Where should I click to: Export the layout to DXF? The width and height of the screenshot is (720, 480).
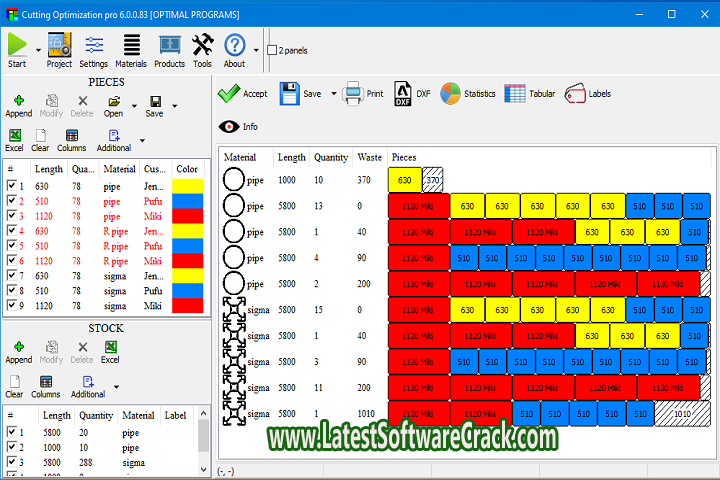coord(412,94)
